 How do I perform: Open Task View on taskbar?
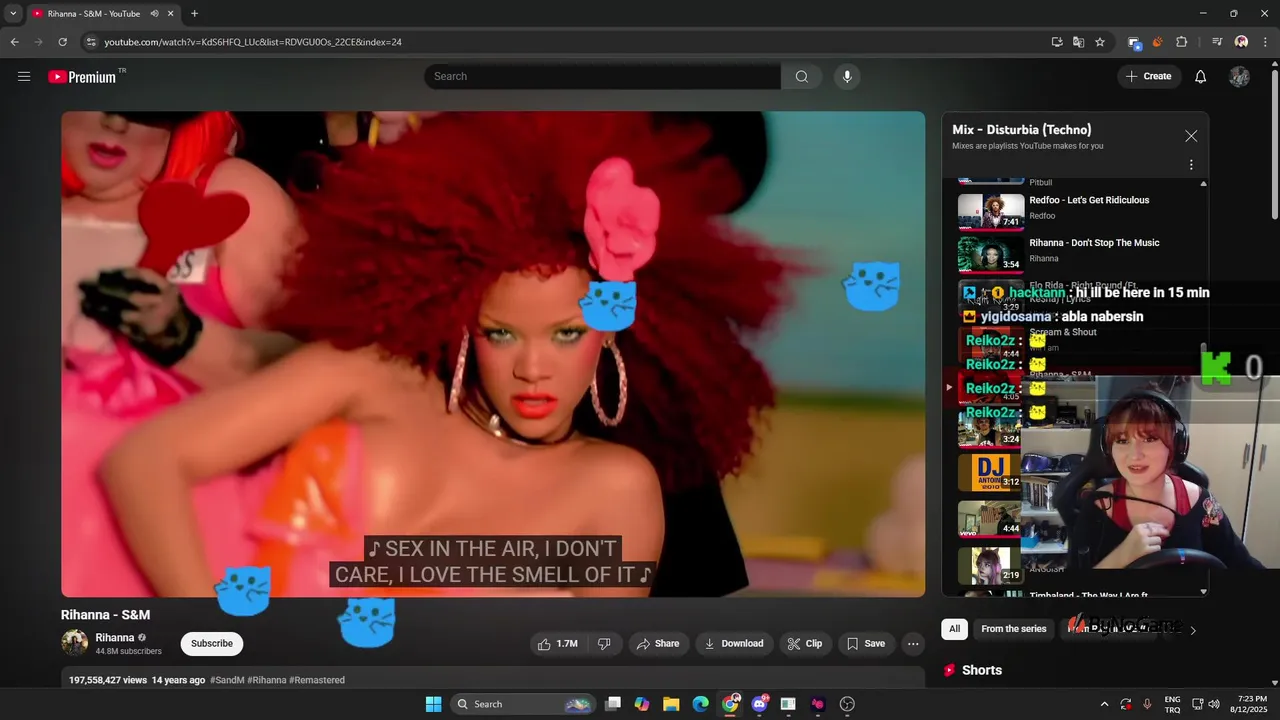(x=613, y=704)
